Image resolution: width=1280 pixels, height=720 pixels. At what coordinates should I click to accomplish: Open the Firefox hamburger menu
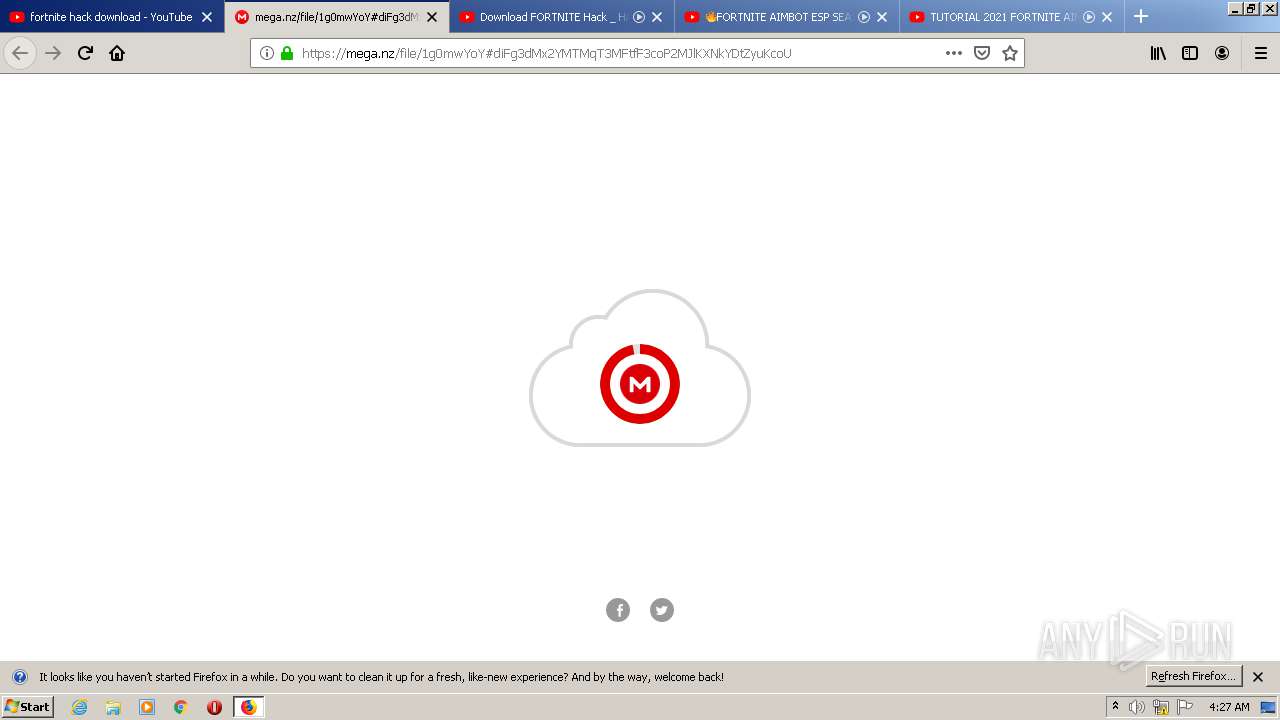pyautogui.click(x=1261, y=53)
